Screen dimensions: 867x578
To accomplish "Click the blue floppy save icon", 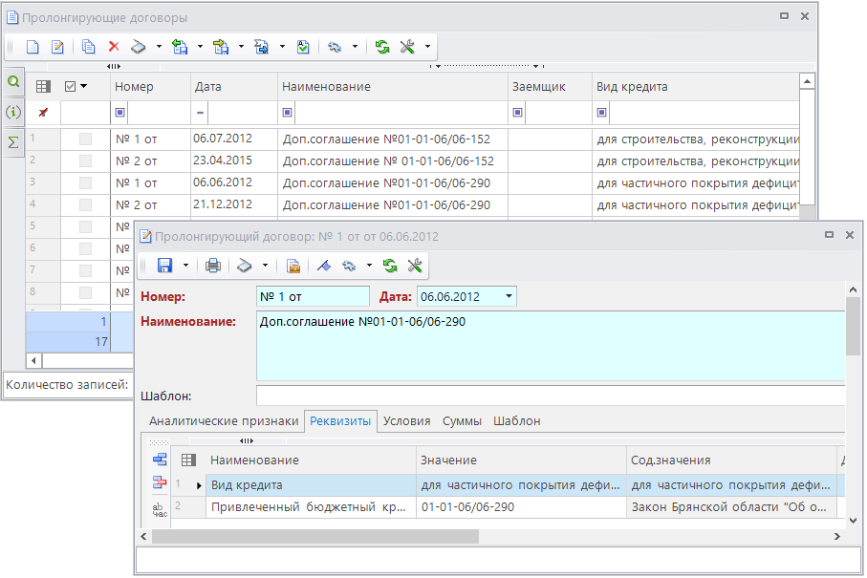I will [x=165, y=266].
